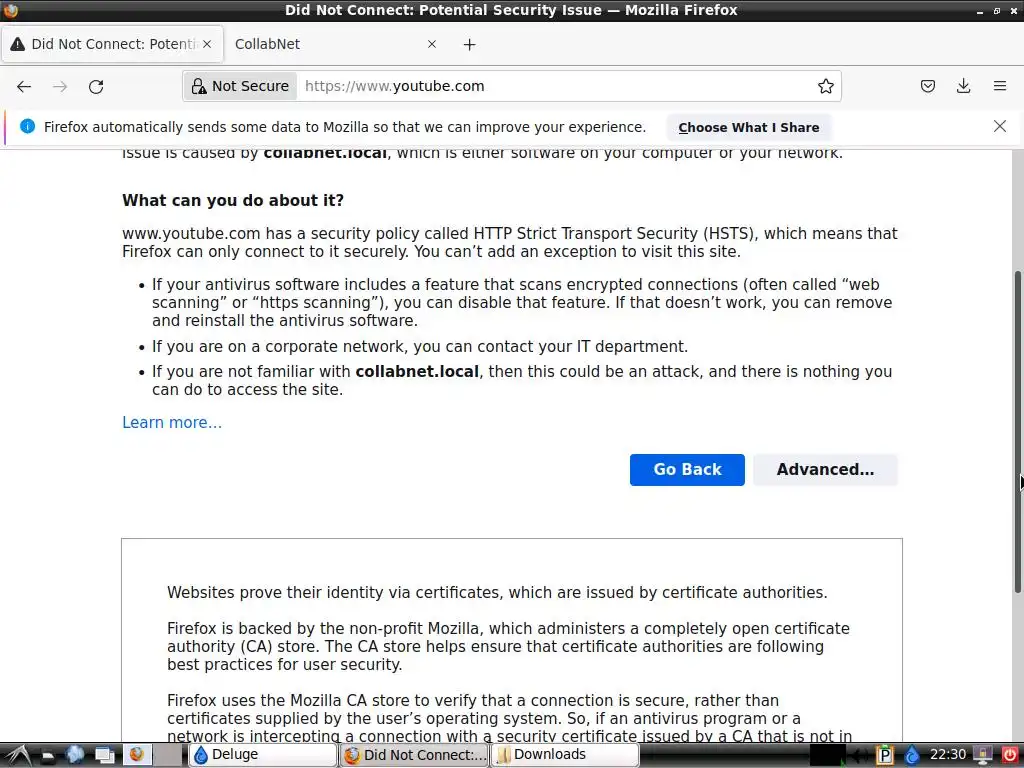The image size is (1024, 768).
Task: Click the warning icon on first tab
Action: coord(18,44)
